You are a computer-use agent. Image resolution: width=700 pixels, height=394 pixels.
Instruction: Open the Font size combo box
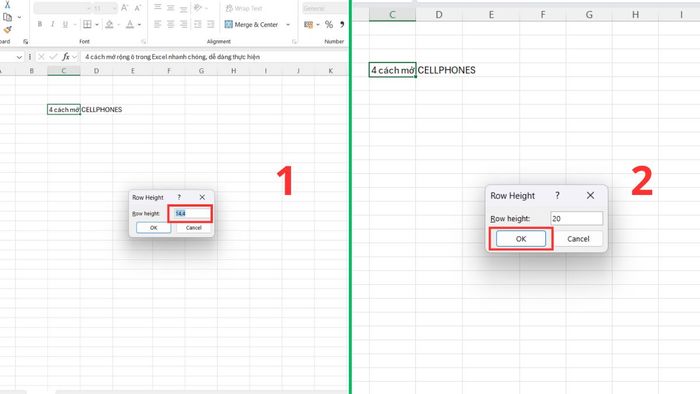tap(105, 8)
